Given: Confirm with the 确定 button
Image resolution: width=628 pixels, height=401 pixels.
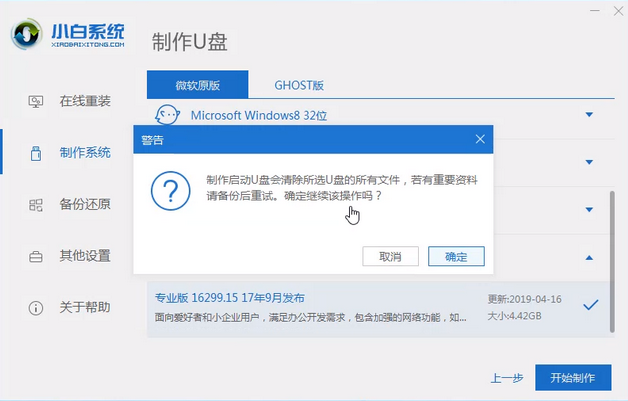Looking at the screenshot, I should [456, 256].
